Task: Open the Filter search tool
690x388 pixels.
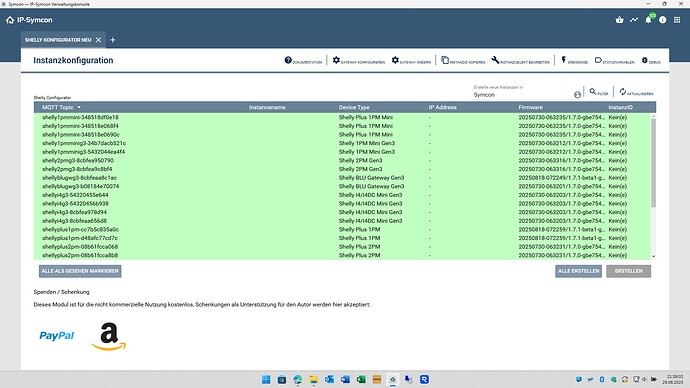Action: point(598,92)
